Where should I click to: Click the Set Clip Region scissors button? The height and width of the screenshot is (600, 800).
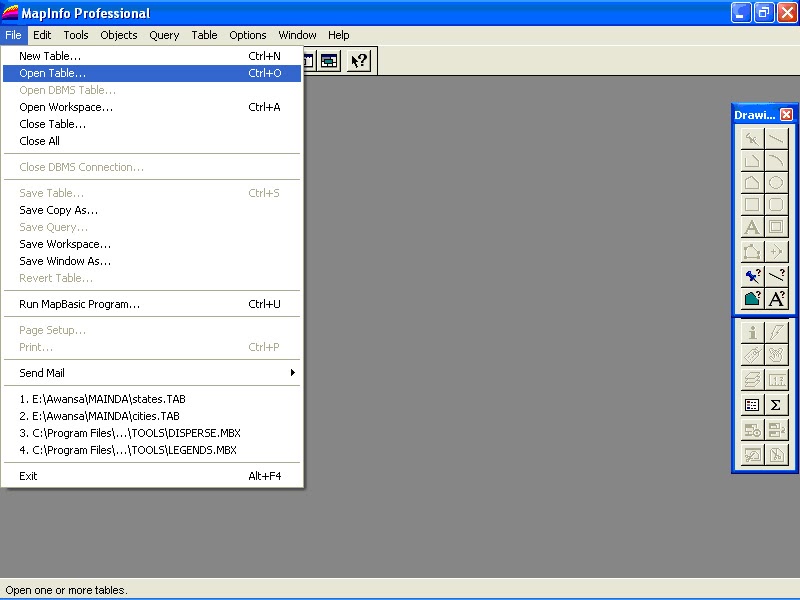[x=776, y=455]
